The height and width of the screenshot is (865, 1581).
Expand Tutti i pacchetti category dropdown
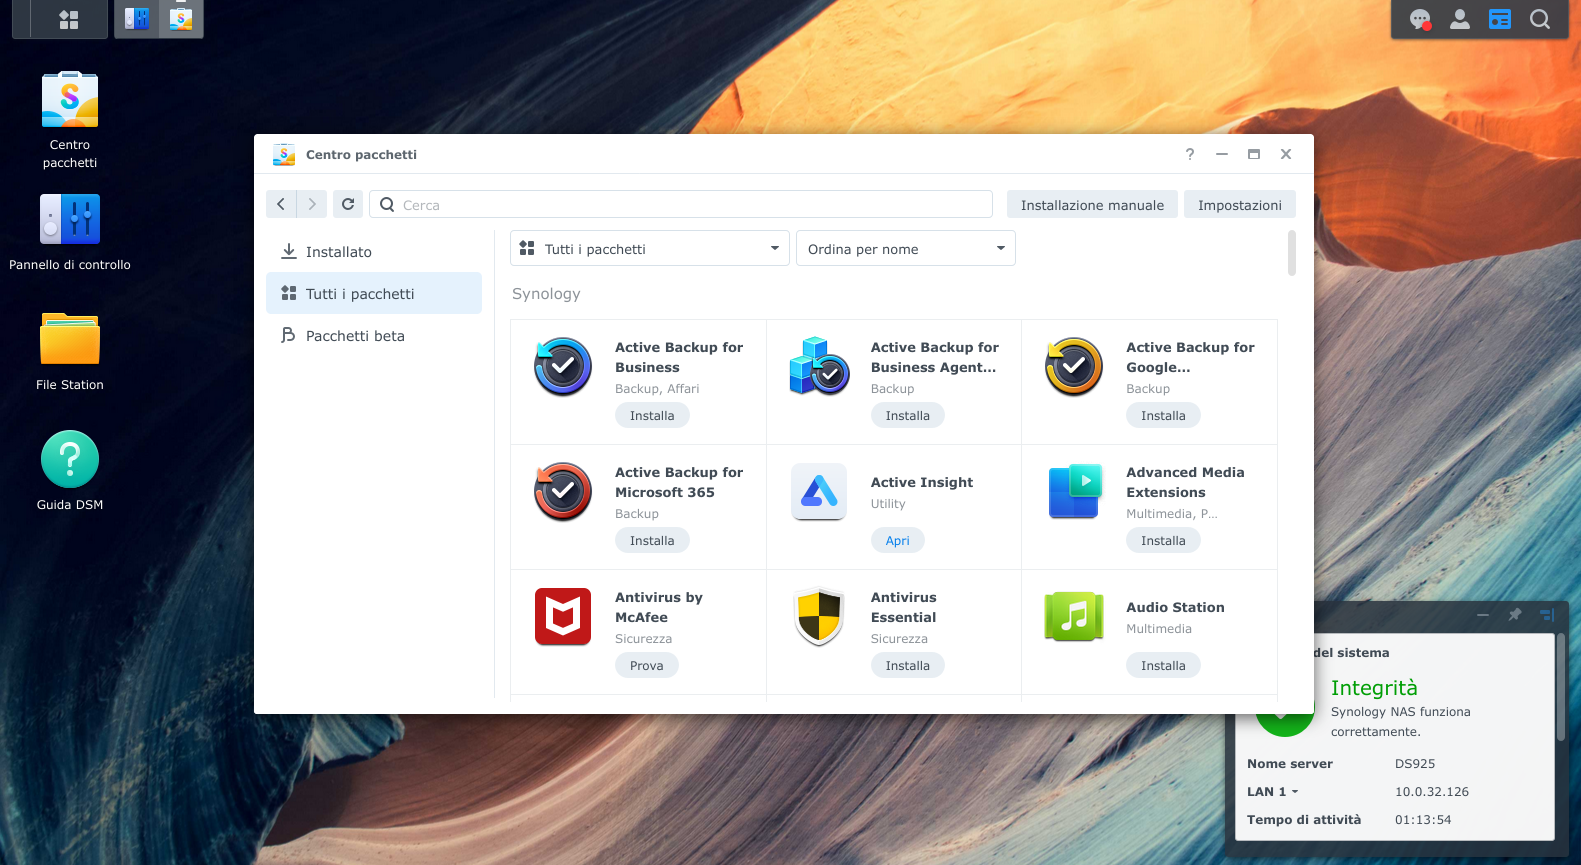point(650,249)
